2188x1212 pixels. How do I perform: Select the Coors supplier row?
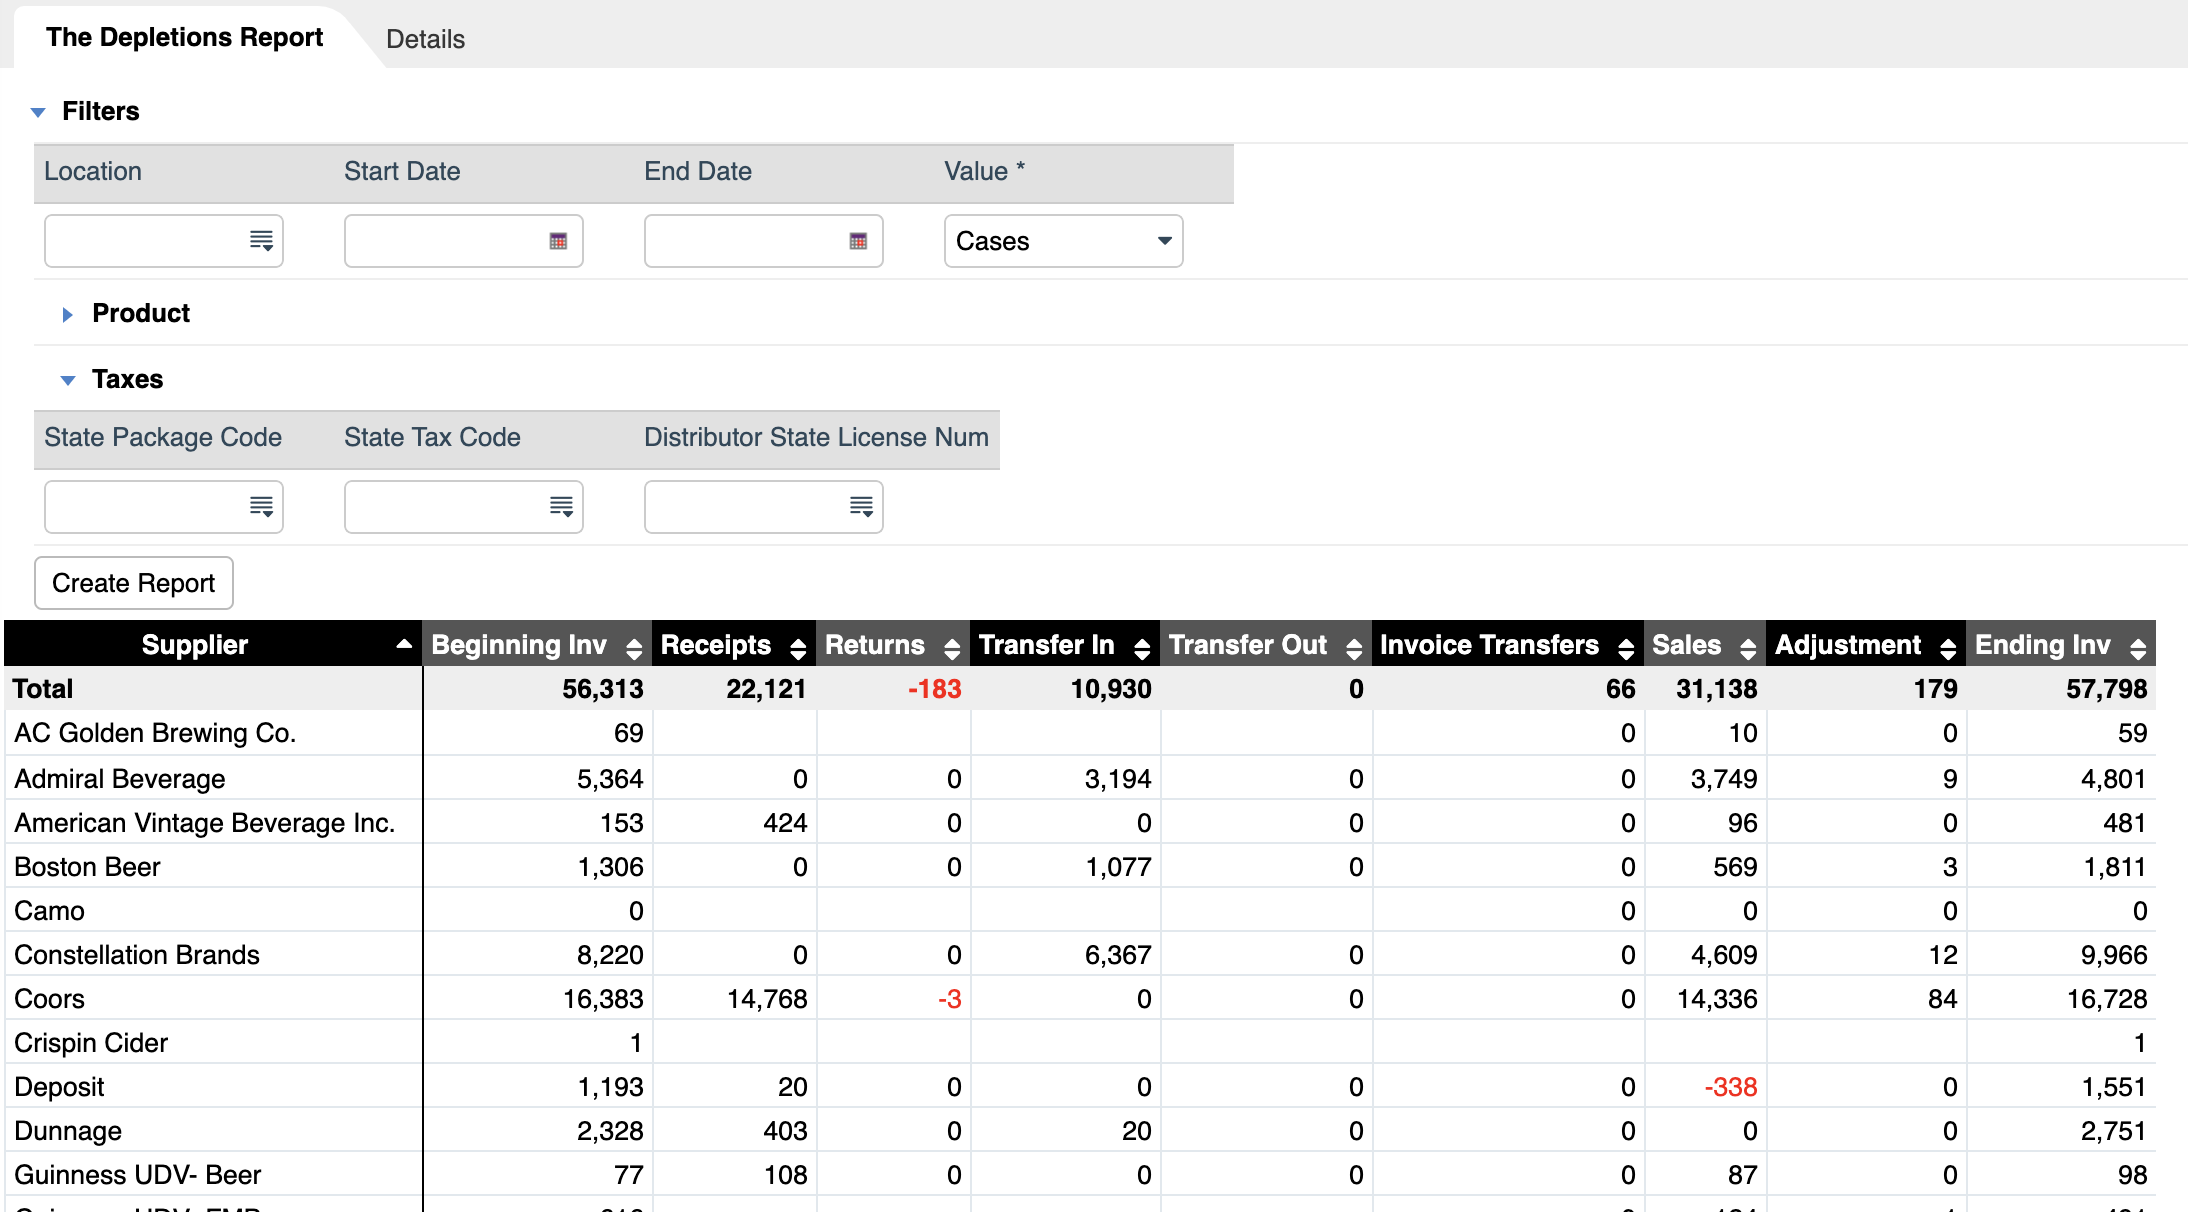point(1080,999)
